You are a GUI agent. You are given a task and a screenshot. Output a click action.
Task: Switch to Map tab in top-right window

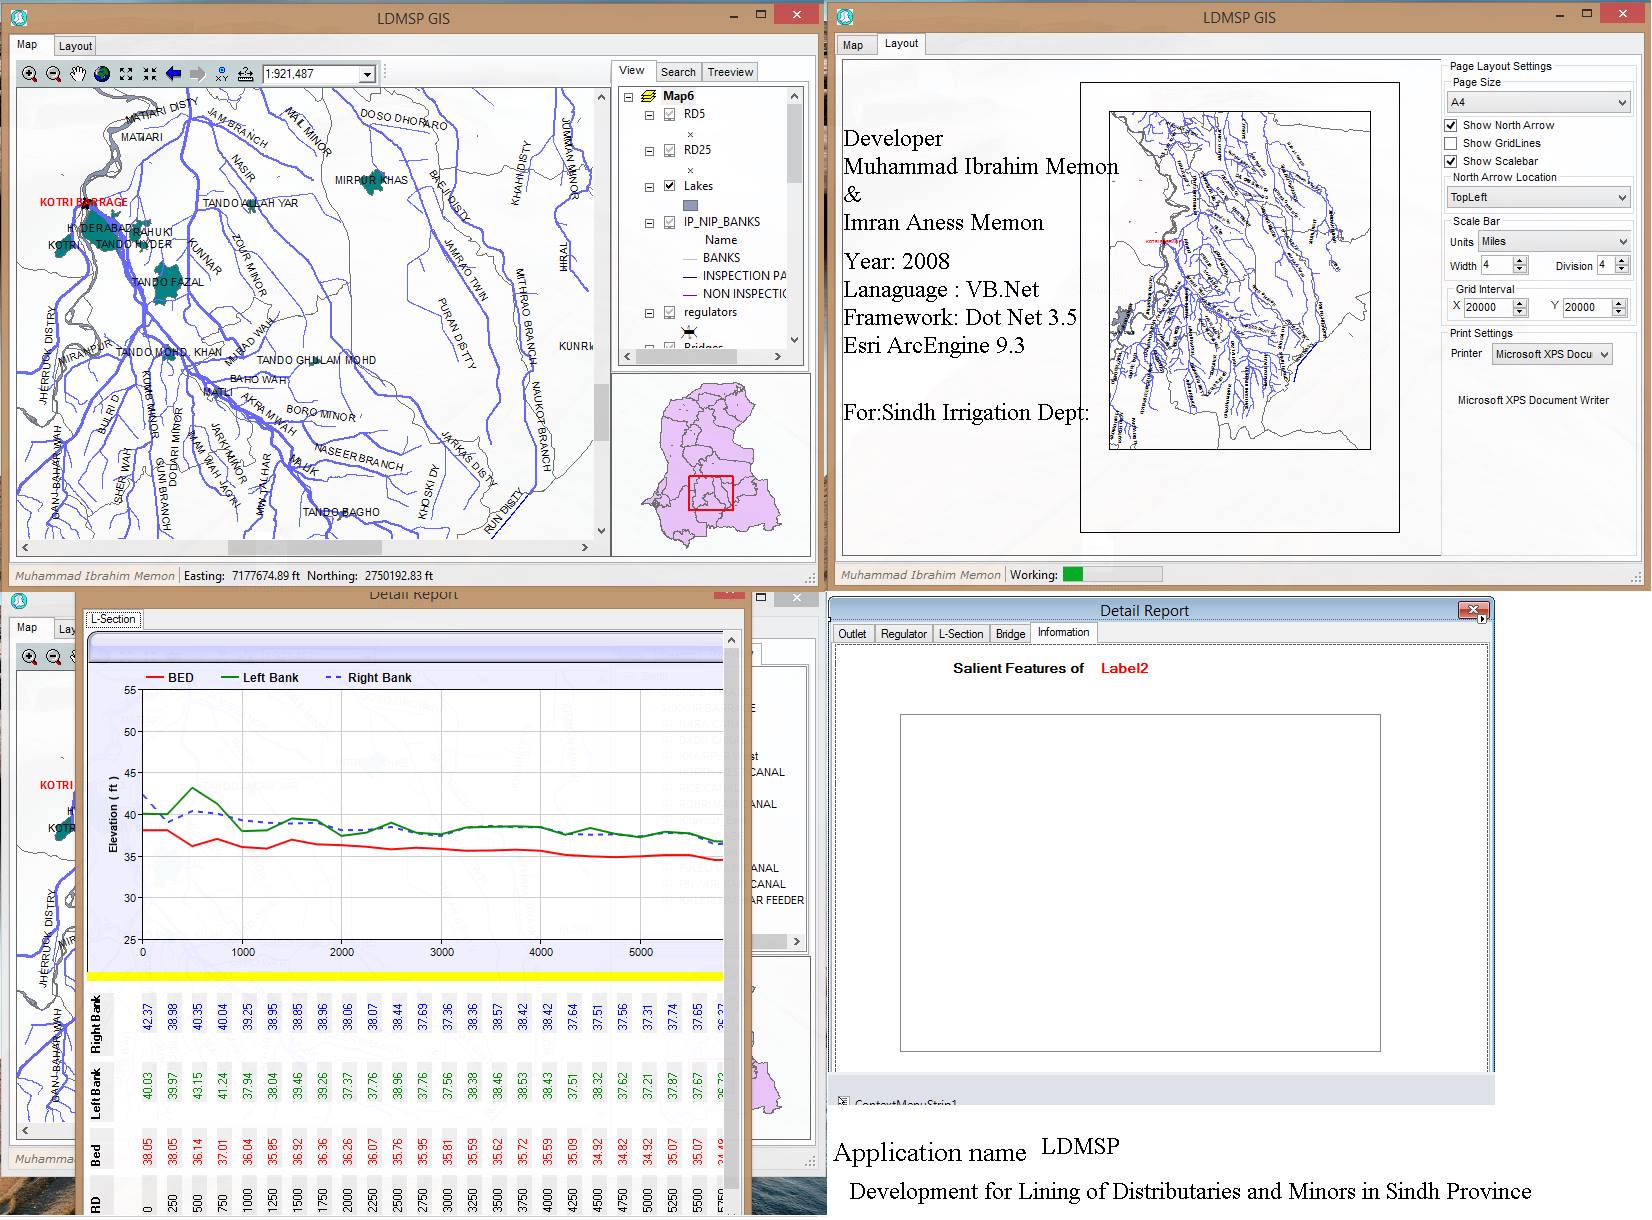pyautogui.click(x=853, y=45)
